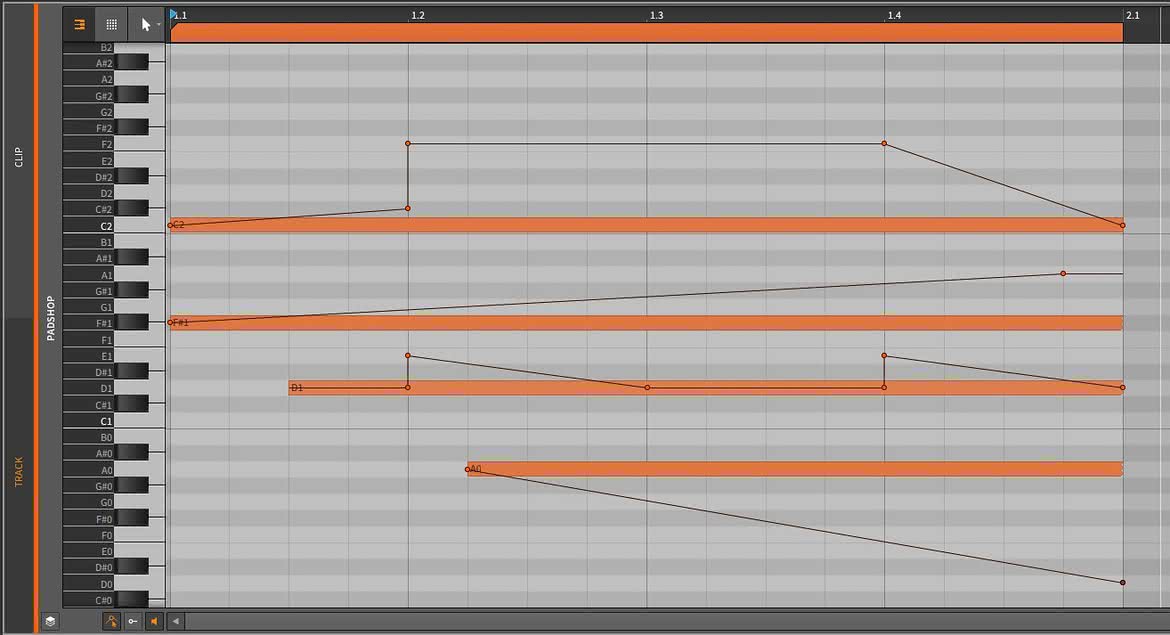
Task: Select the long F#1 note bar
Action: click(x=646, y=322)
